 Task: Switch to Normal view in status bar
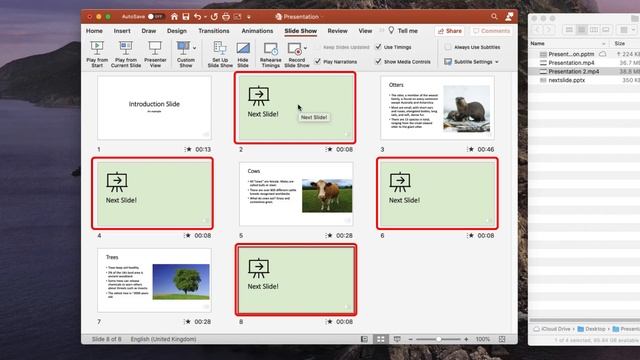tap(364, 339)
